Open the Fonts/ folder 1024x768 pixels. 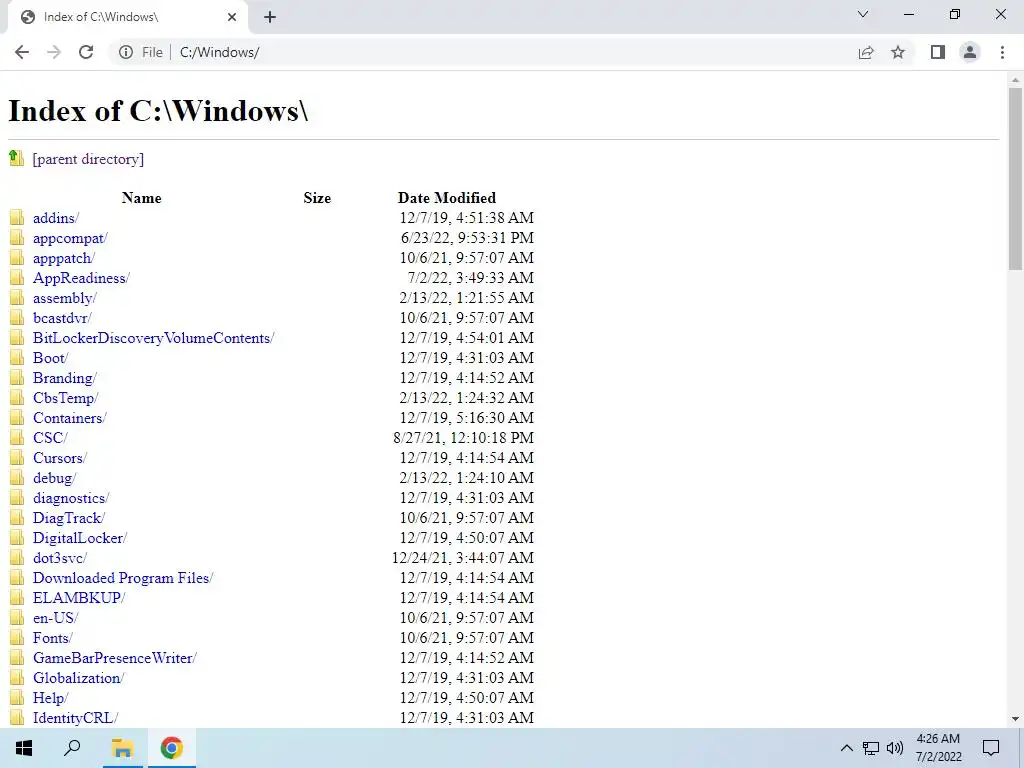pyautogui.click(x=52, y=638)
